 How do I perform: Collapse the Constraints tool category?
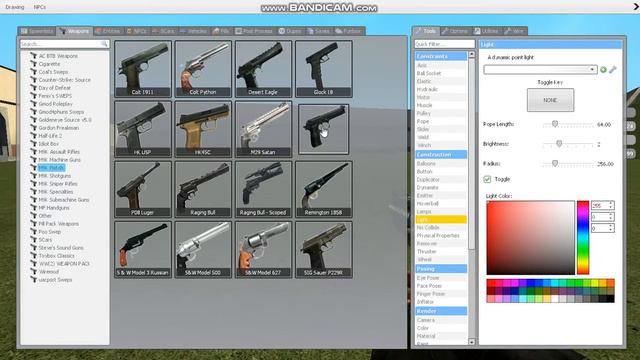click(x=441, y=56)
